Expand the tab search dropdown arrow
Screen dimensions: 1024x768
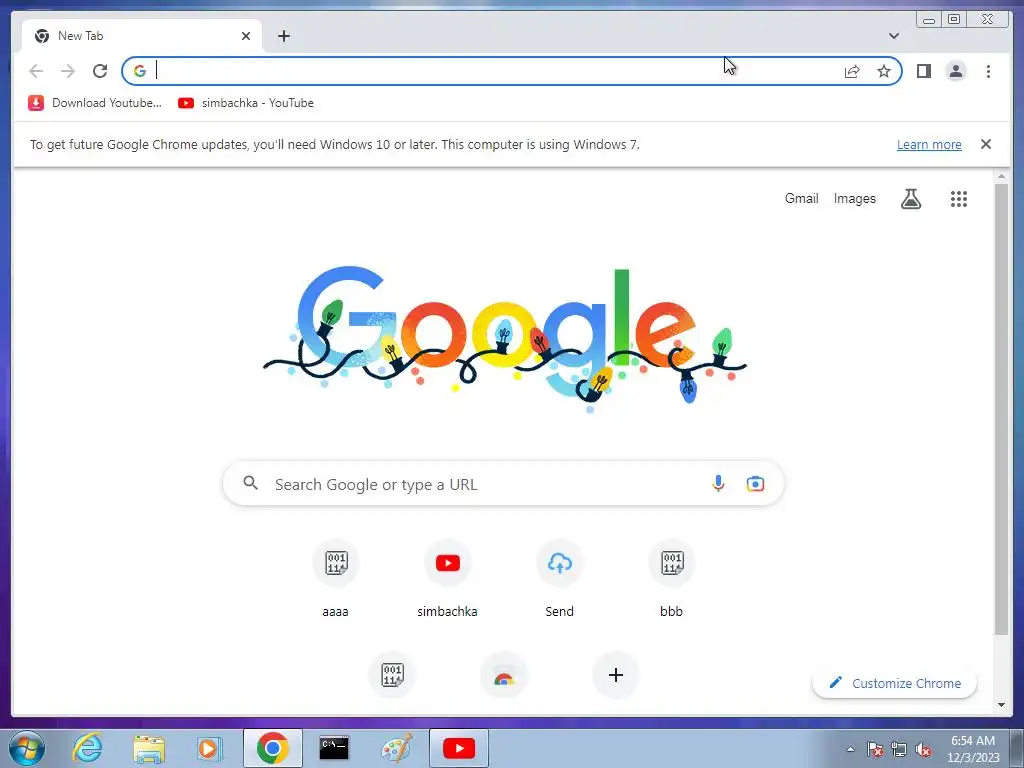[893, 36]
